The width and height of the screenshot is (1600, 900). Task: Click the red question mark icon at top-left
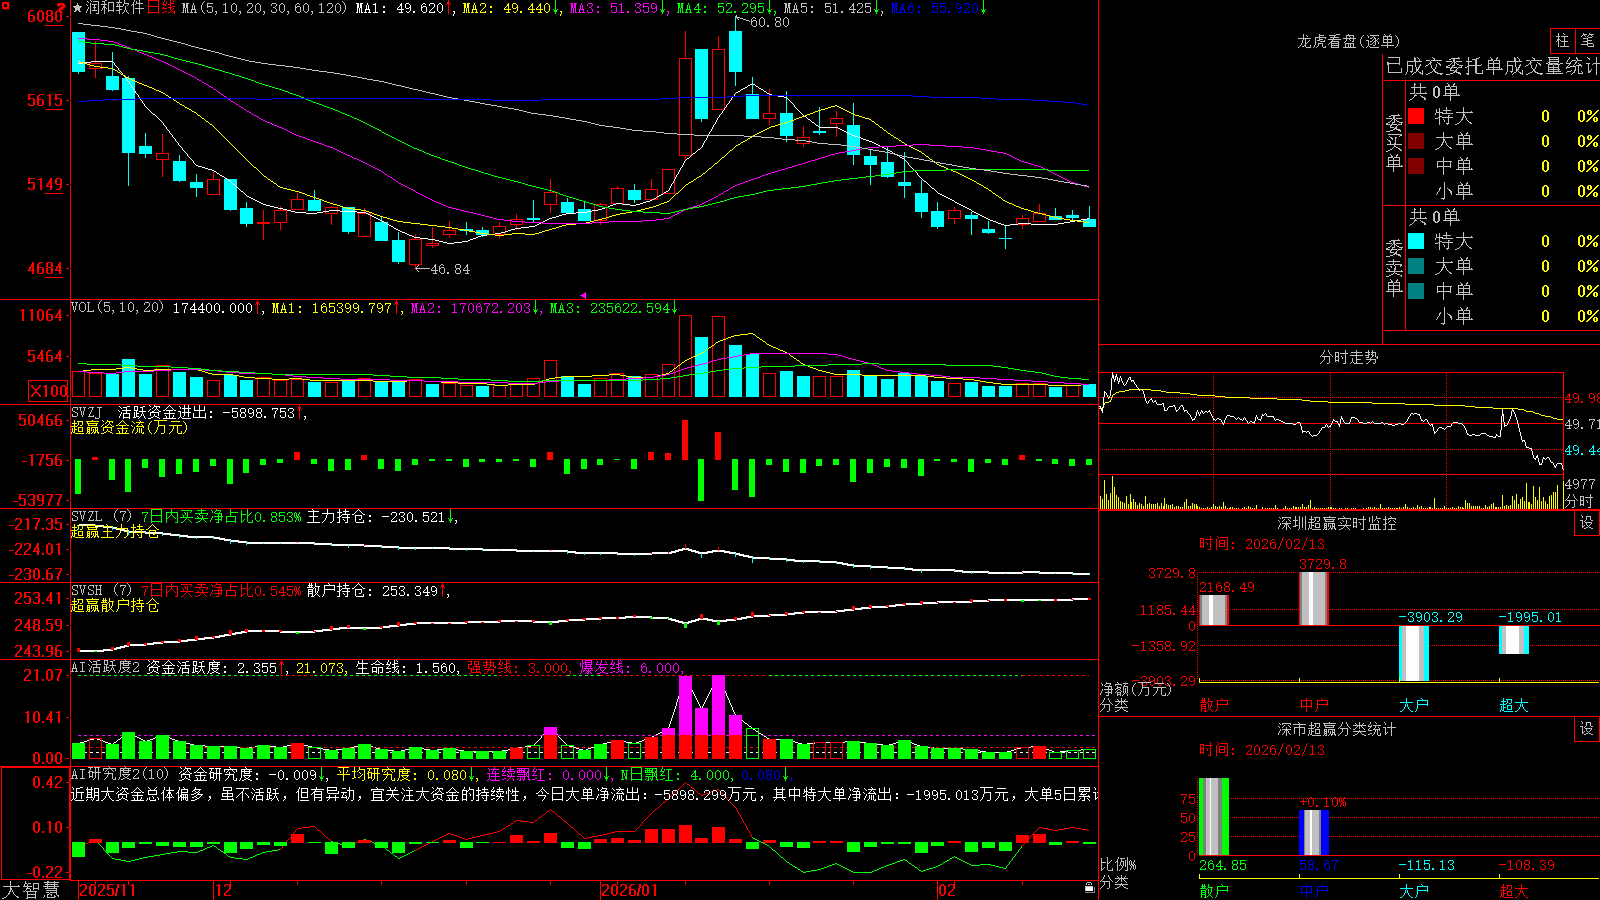(62, 8)
